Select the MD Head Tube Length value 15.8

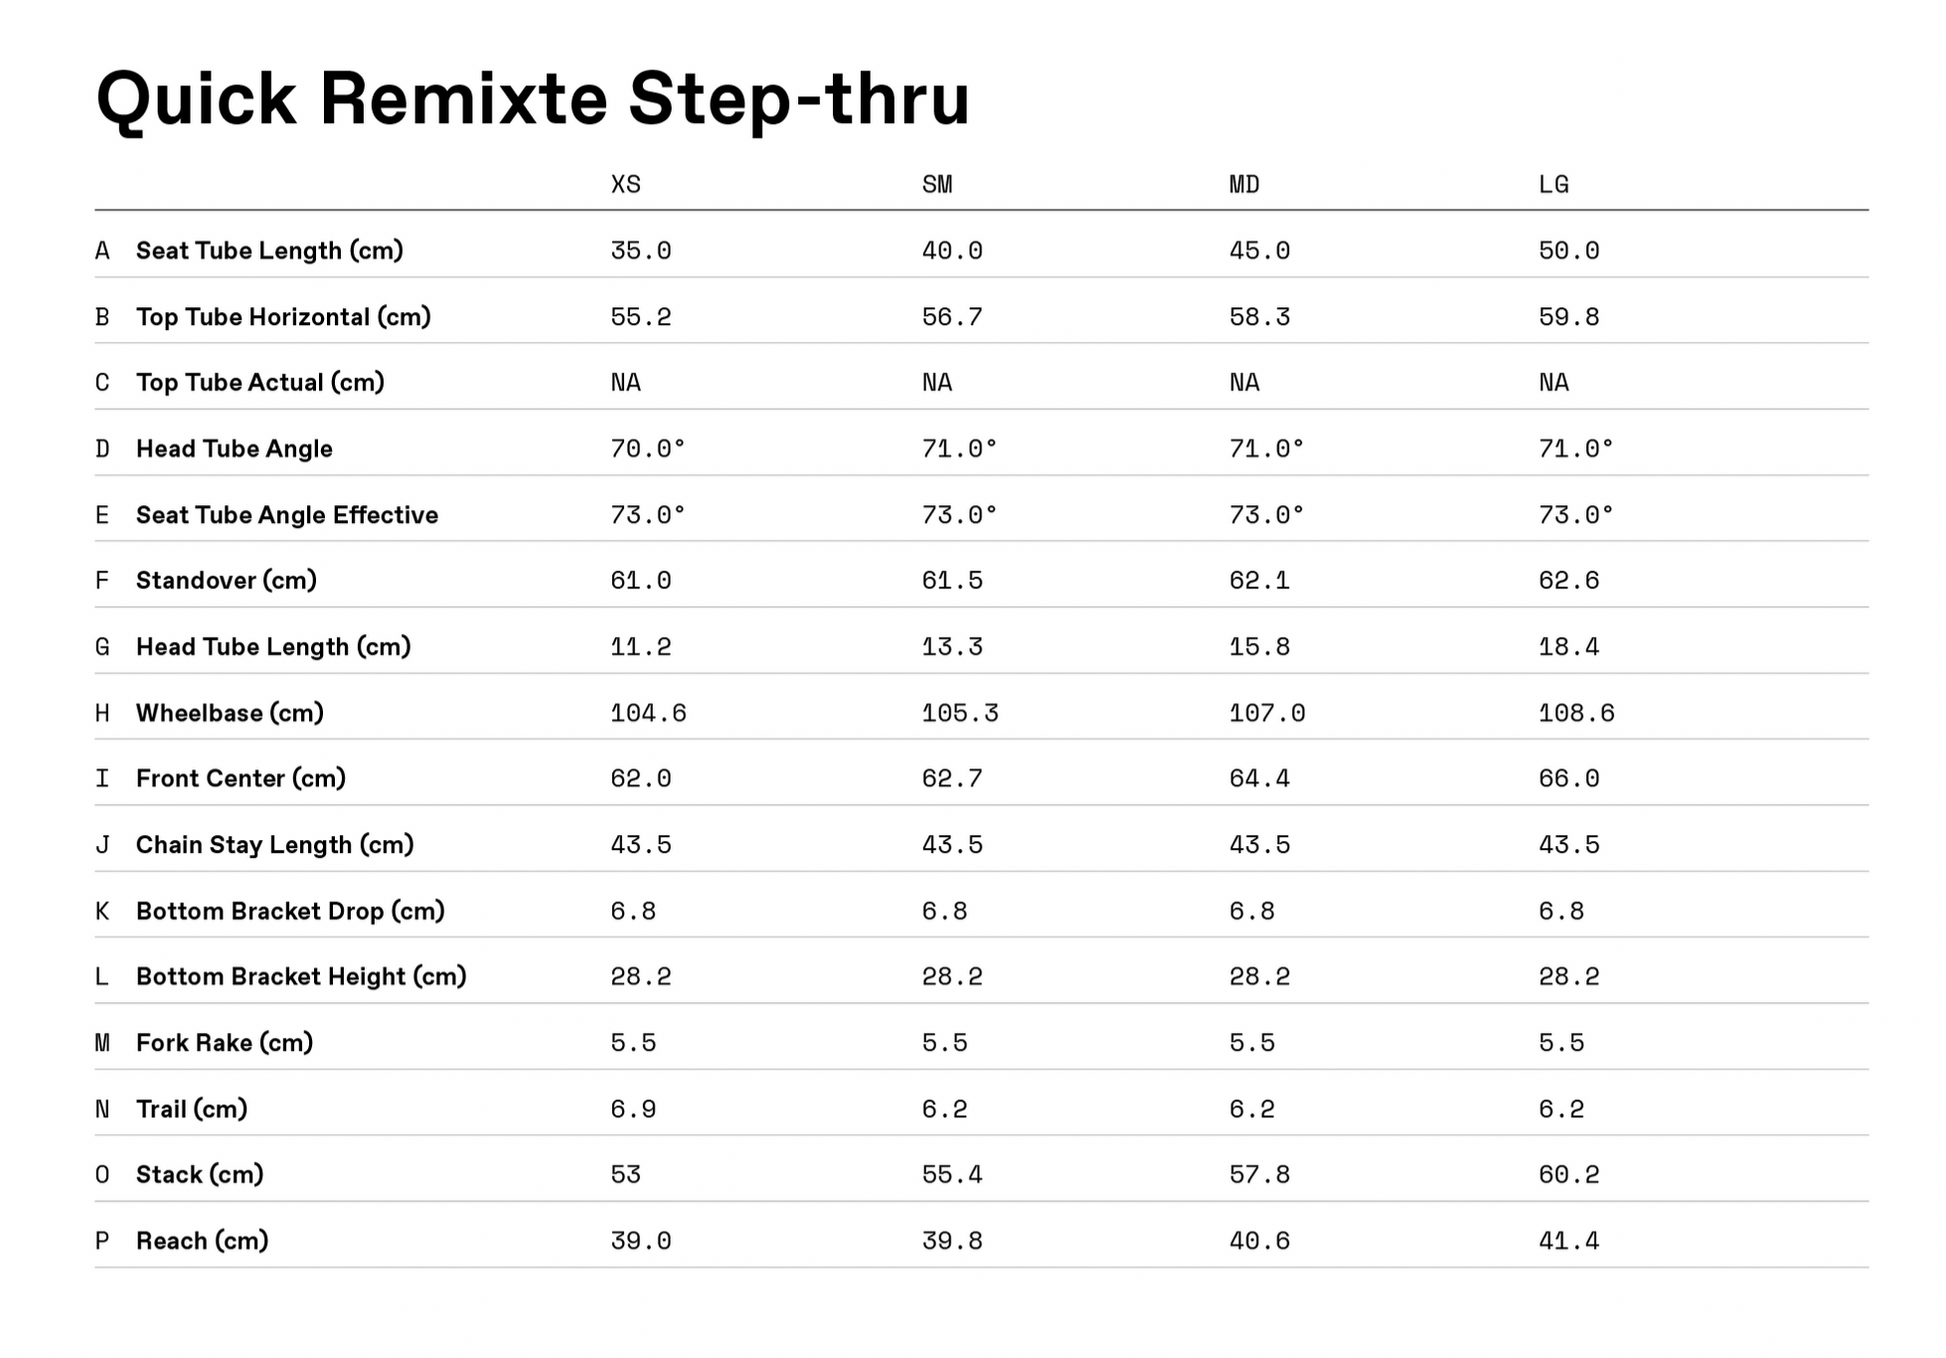point(1259,647)
